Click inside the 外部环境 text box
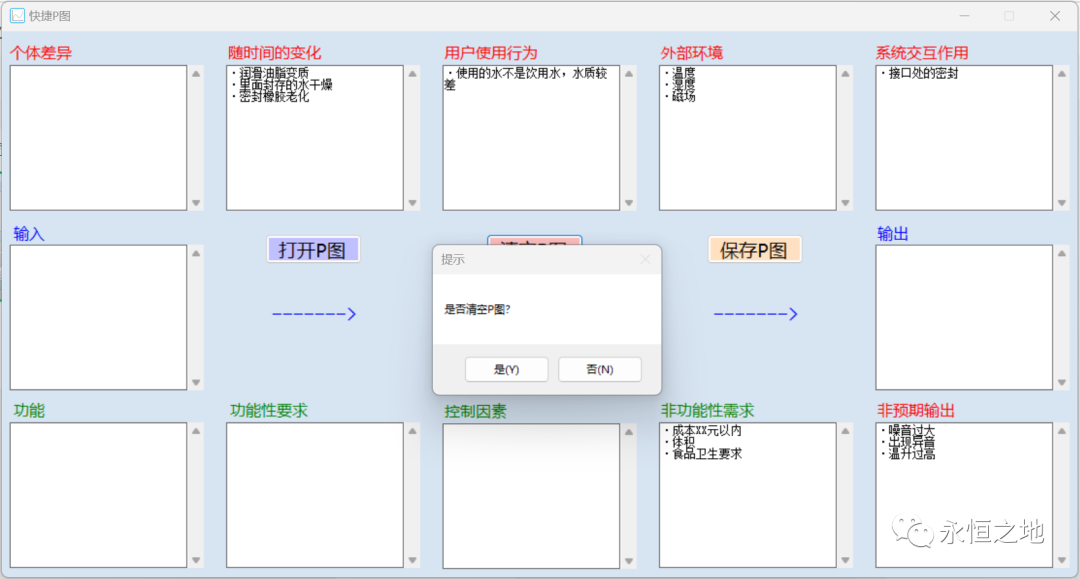Viewport: 1080px width, 579px height. [747, 138]
